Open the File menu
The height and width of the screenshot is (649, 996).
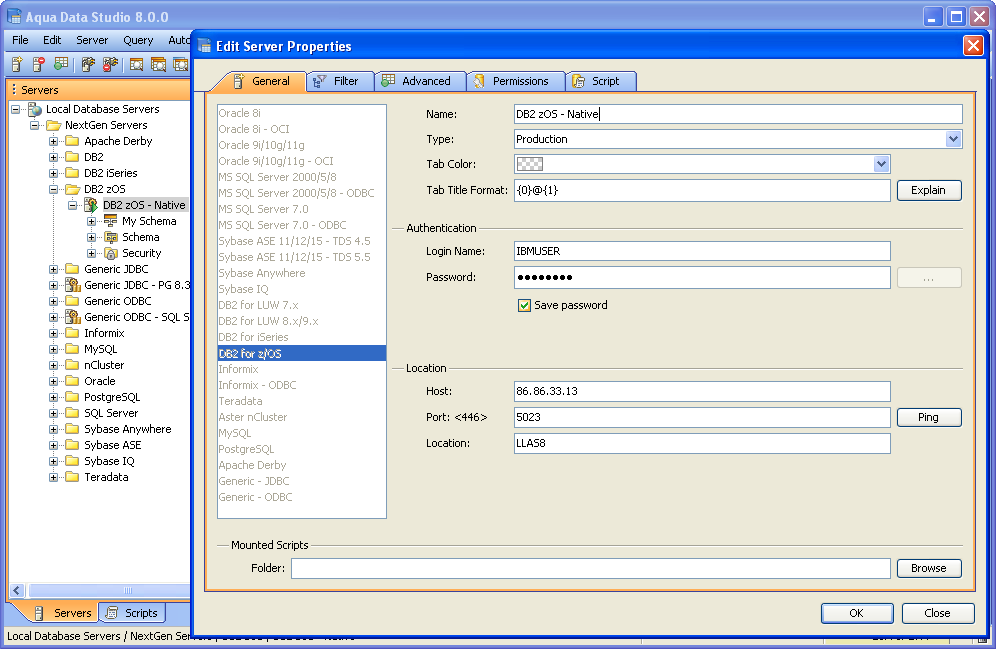tap(20, 40)
